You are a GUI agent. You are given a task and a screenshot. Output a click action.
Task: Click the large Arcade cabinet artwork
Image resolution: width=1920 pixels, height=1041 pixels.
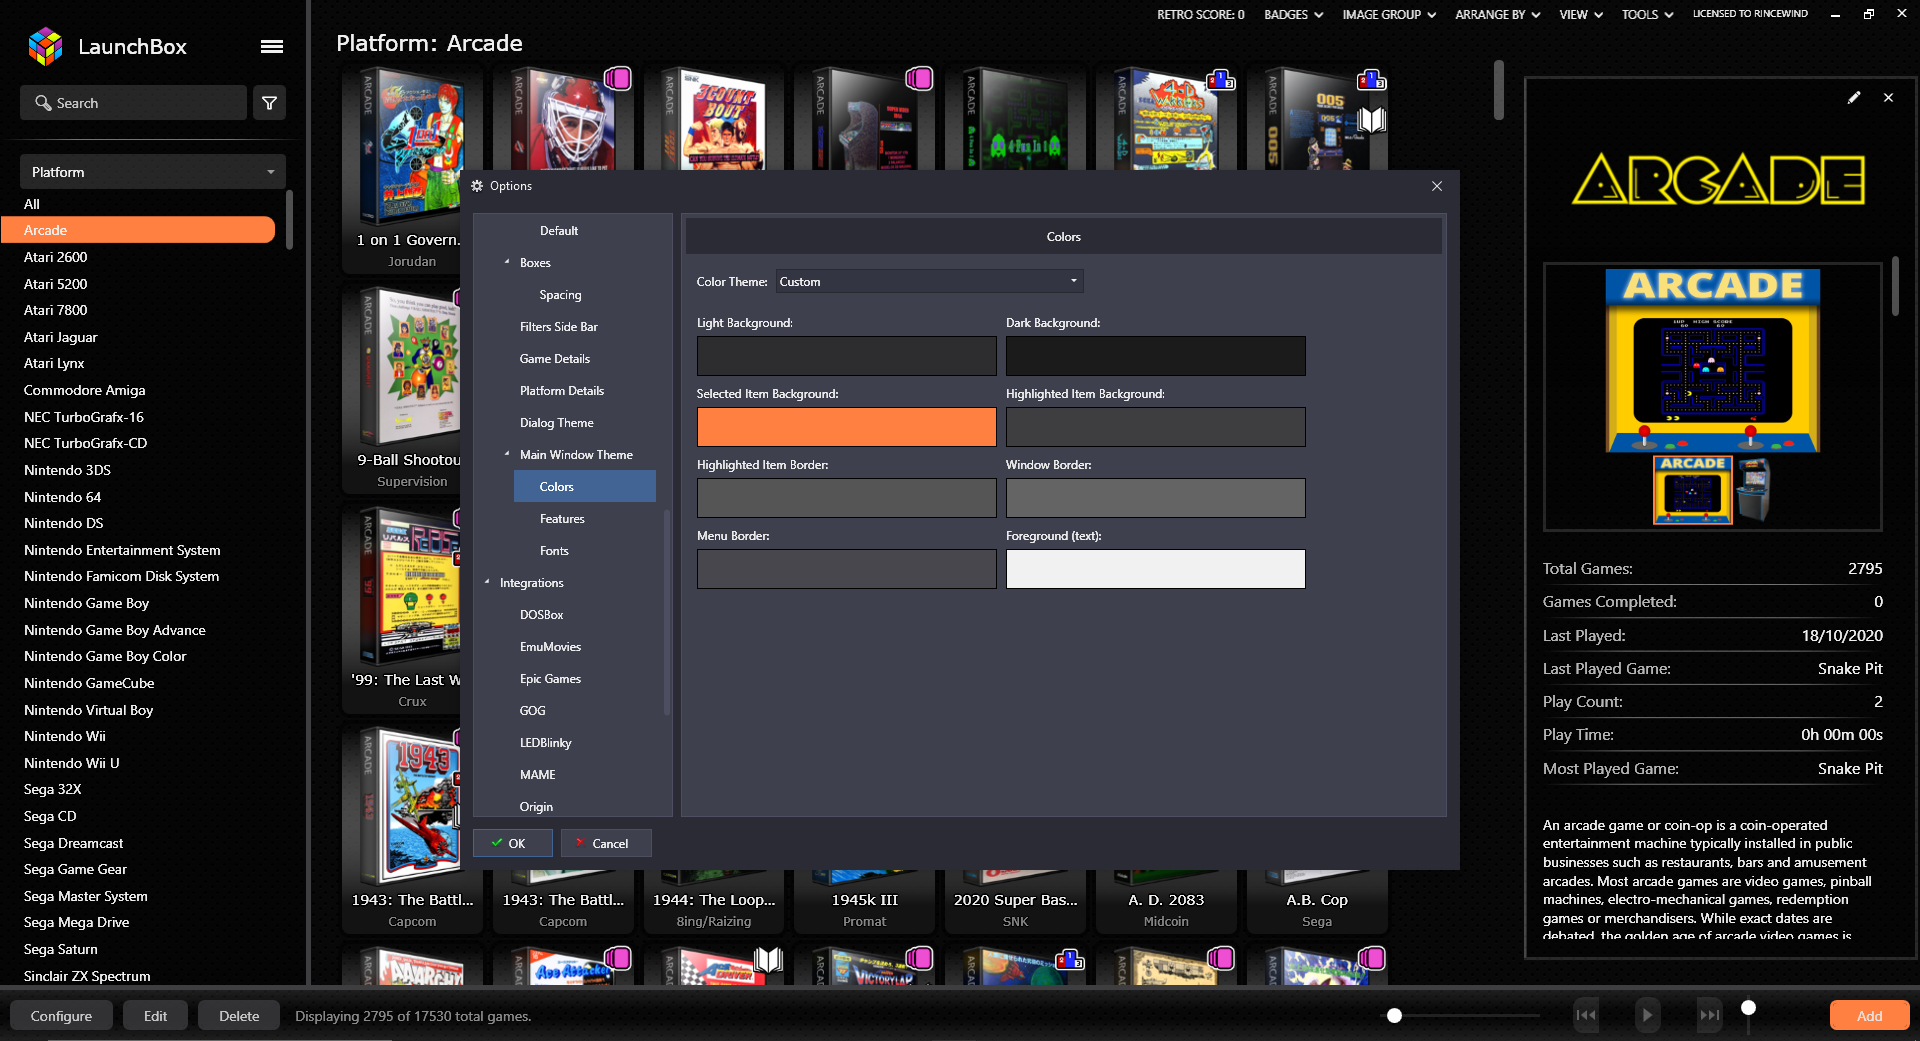1712,361
